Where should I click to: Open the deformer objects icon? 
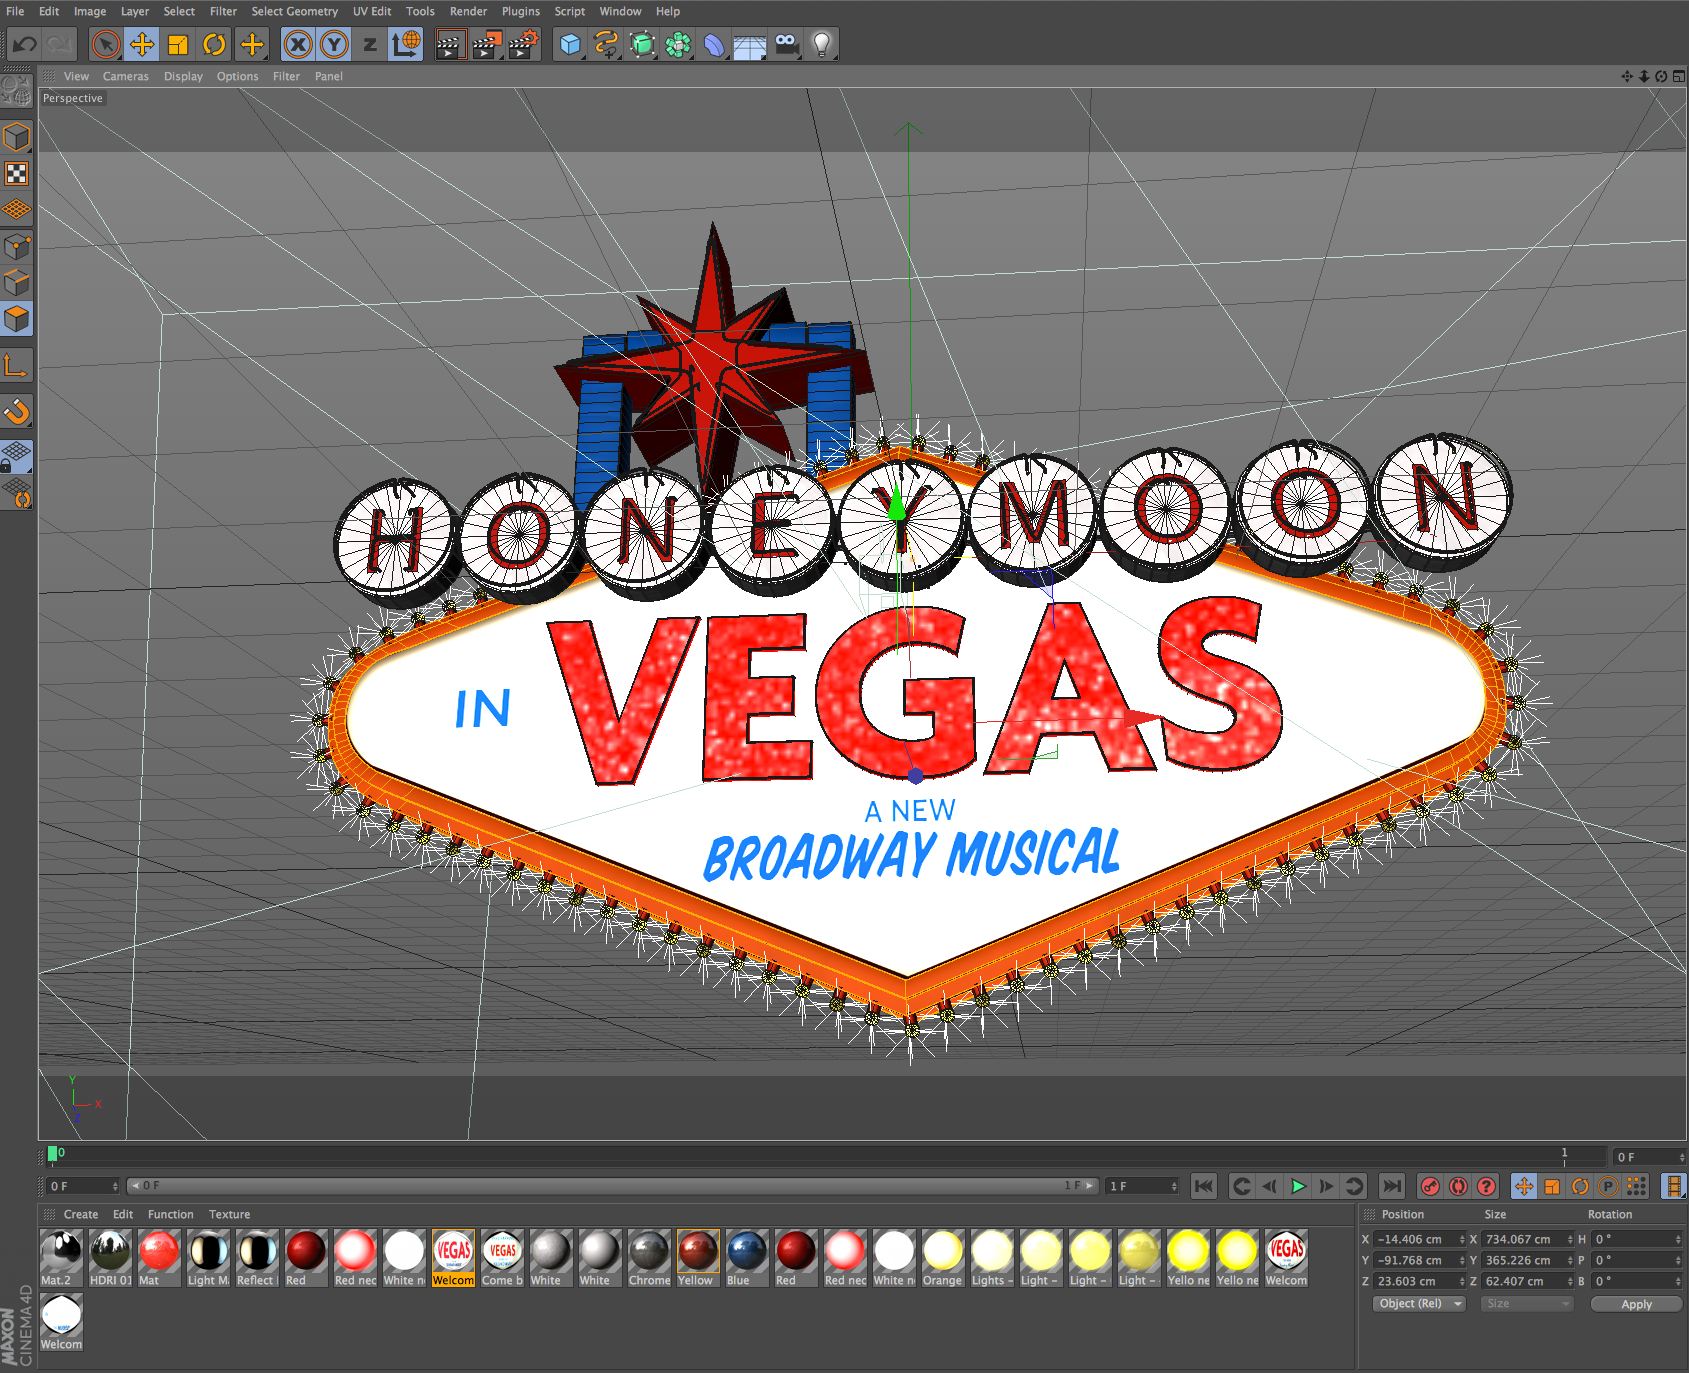point(715,44)
